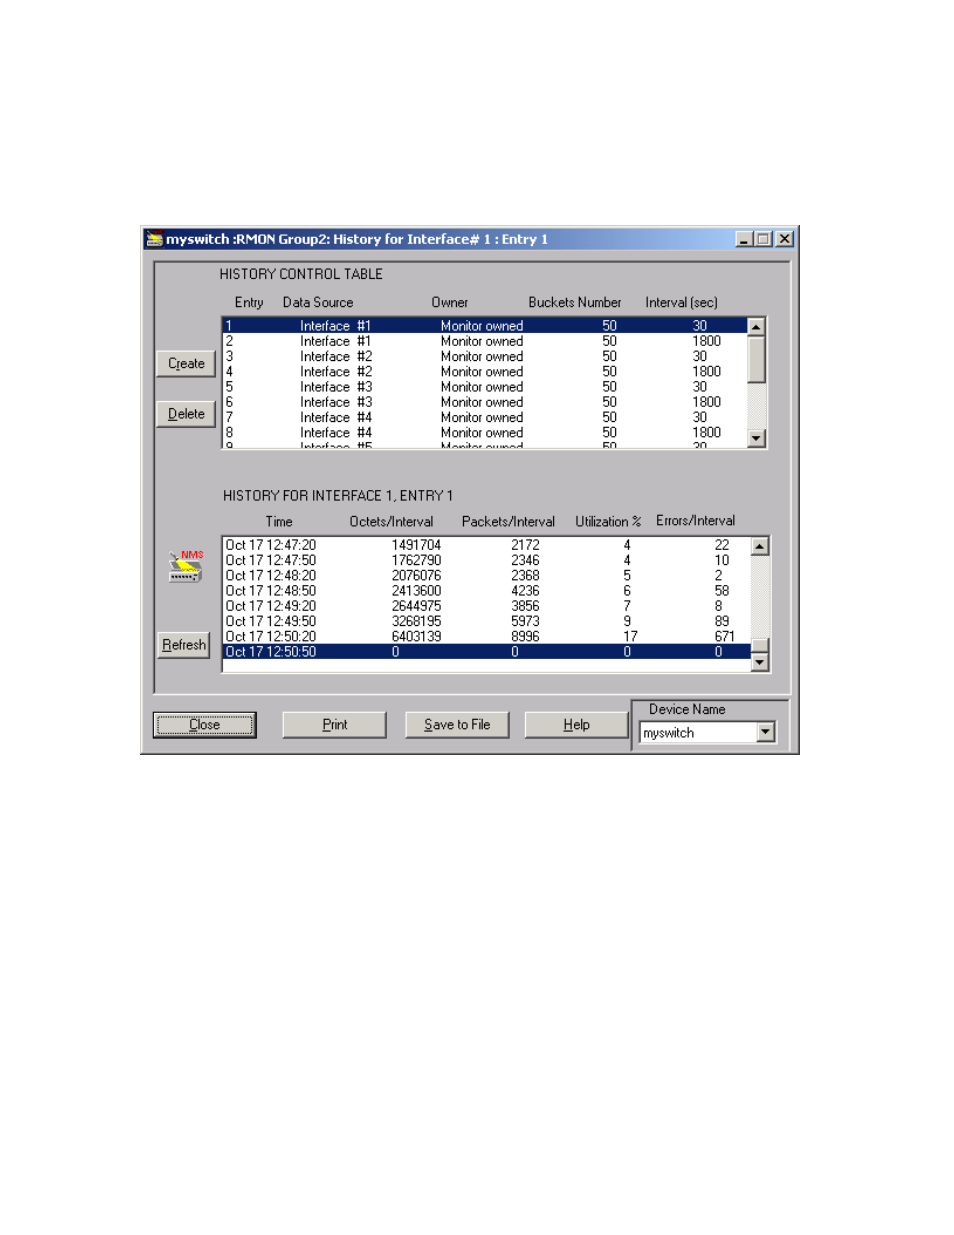The width and height of the screenshot is (954, 1235).
Task: Click up arrow of interface history list
Action: click(760, 546)
